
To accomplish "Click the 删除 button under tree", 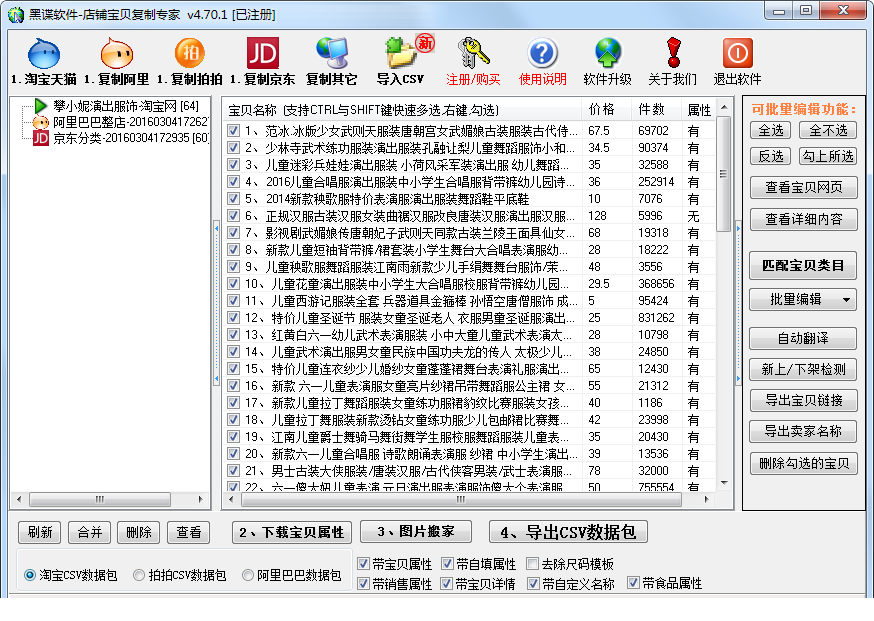I will pyautogui.click(x=139, y=532).
